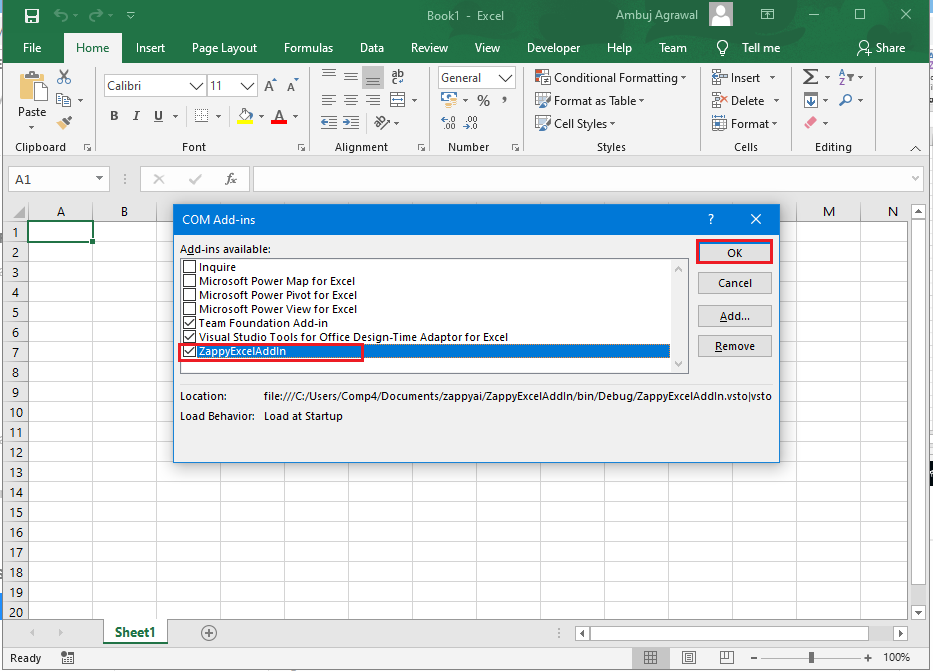Click the Format Painter brush icon

point(65,122)
